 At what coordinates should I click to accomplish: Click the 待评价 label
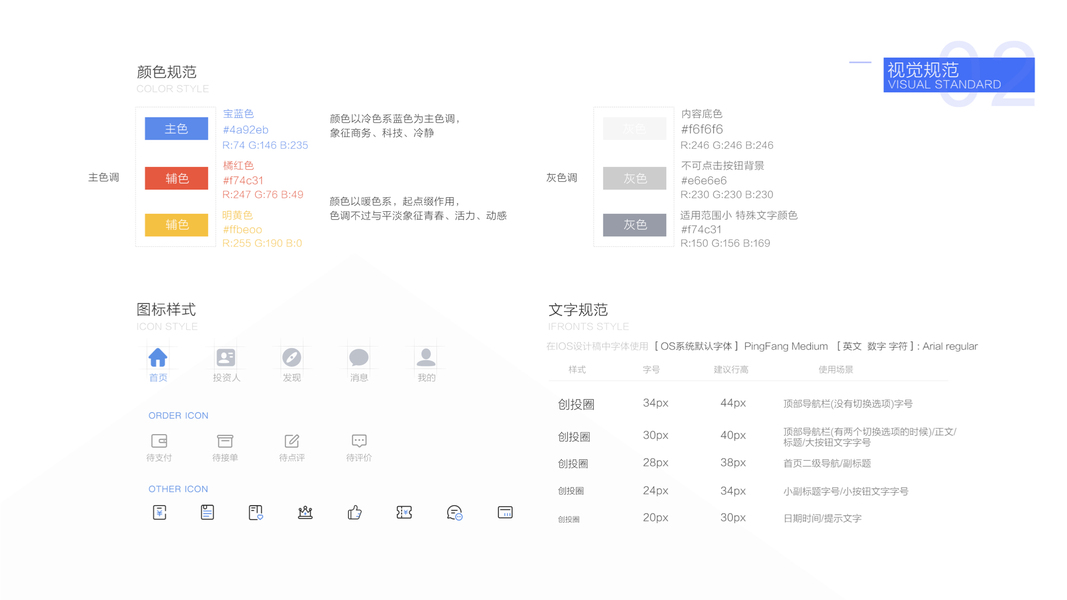(359, 458)
